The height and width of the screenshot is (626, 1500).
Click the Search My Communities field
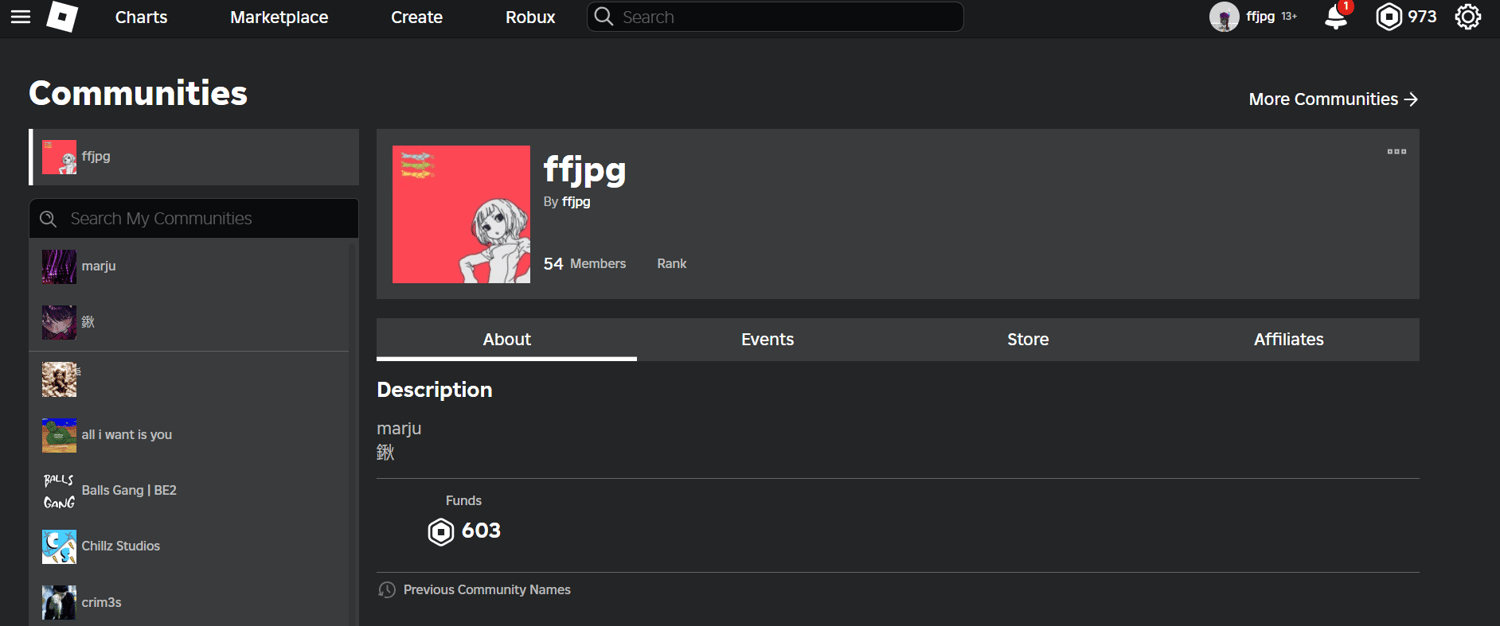pos(194,218)
